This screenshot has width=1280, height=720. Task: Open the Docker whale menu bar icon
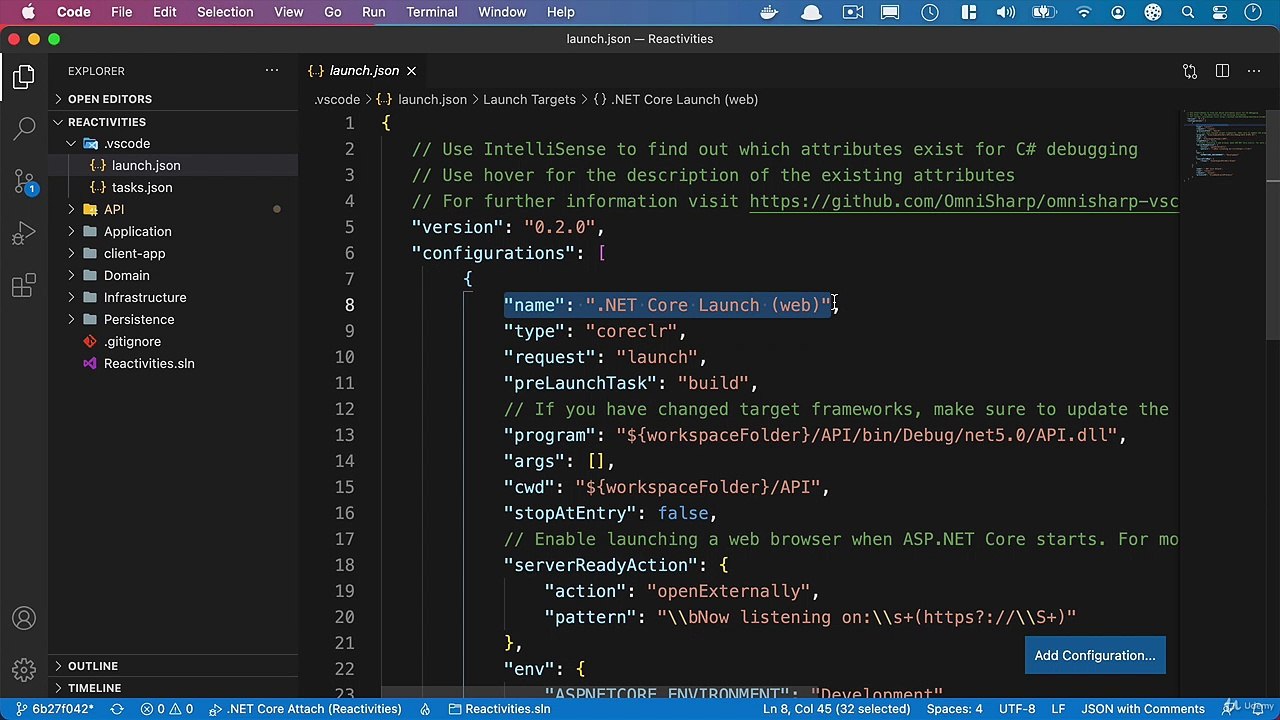[x=770, y=12]
